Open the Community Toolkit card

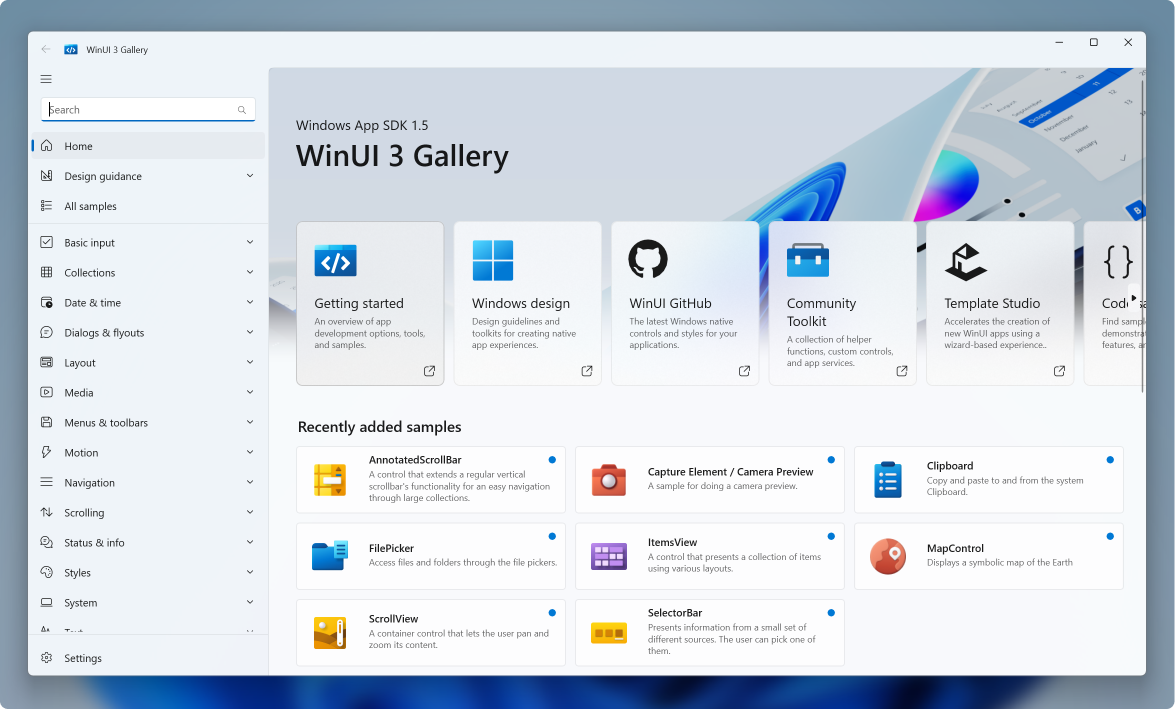tap(842, 304)
